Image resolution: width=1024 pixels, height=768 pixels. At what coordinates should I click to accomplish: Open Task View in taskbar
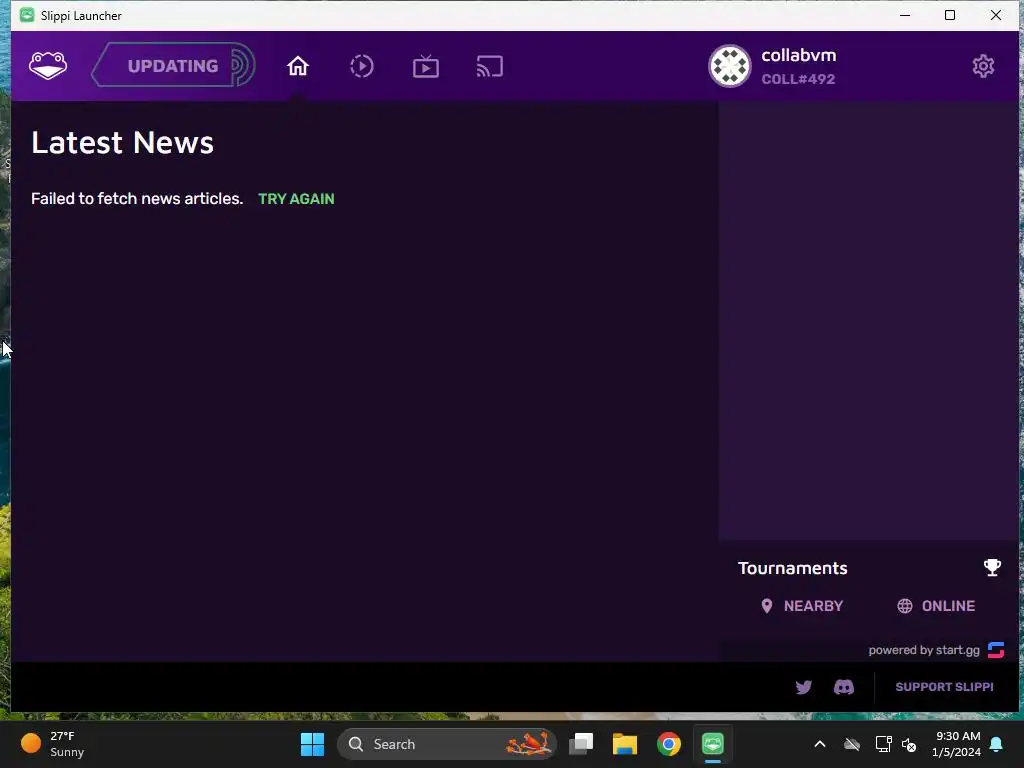point(581,744)
